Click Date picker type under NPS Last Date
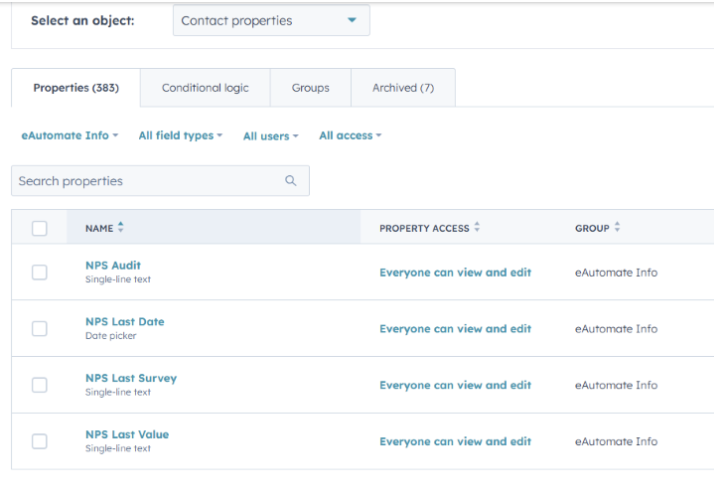 [x=111, y=336]
